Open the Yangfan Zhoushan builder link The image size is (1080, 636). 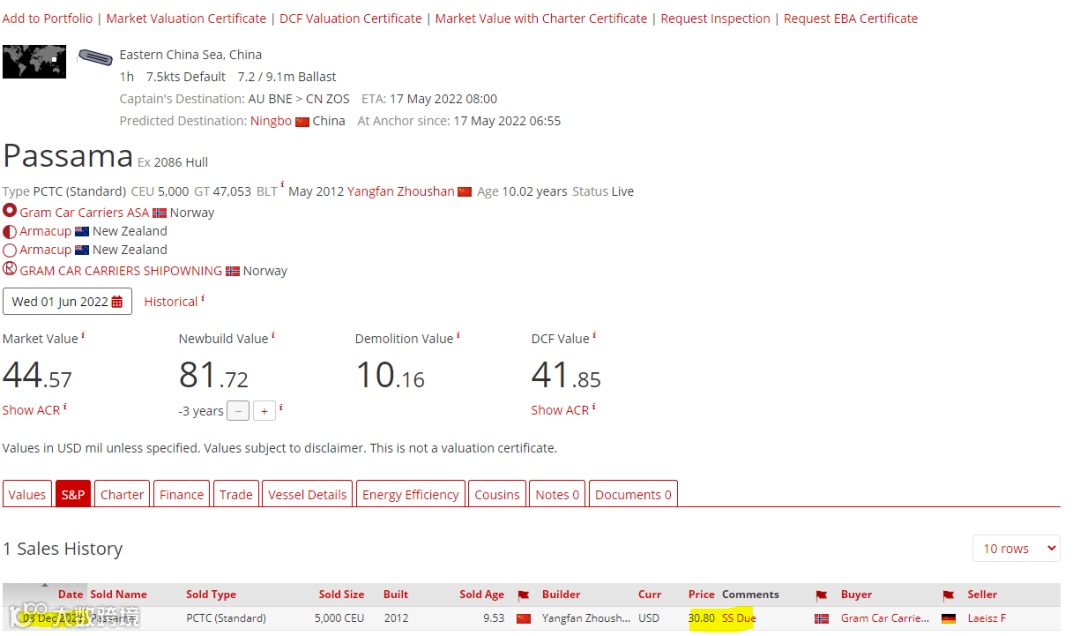point(401,192)
